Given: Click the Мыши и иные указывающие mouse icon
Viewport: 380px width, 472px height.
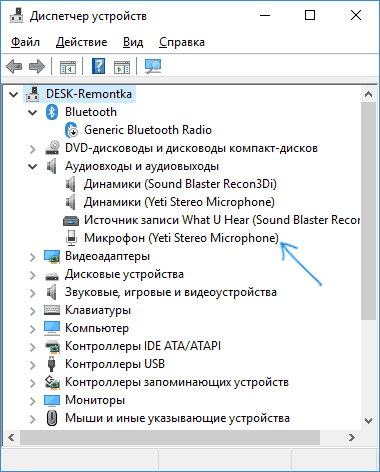Looking at the screenshot, I should point(52,418).
